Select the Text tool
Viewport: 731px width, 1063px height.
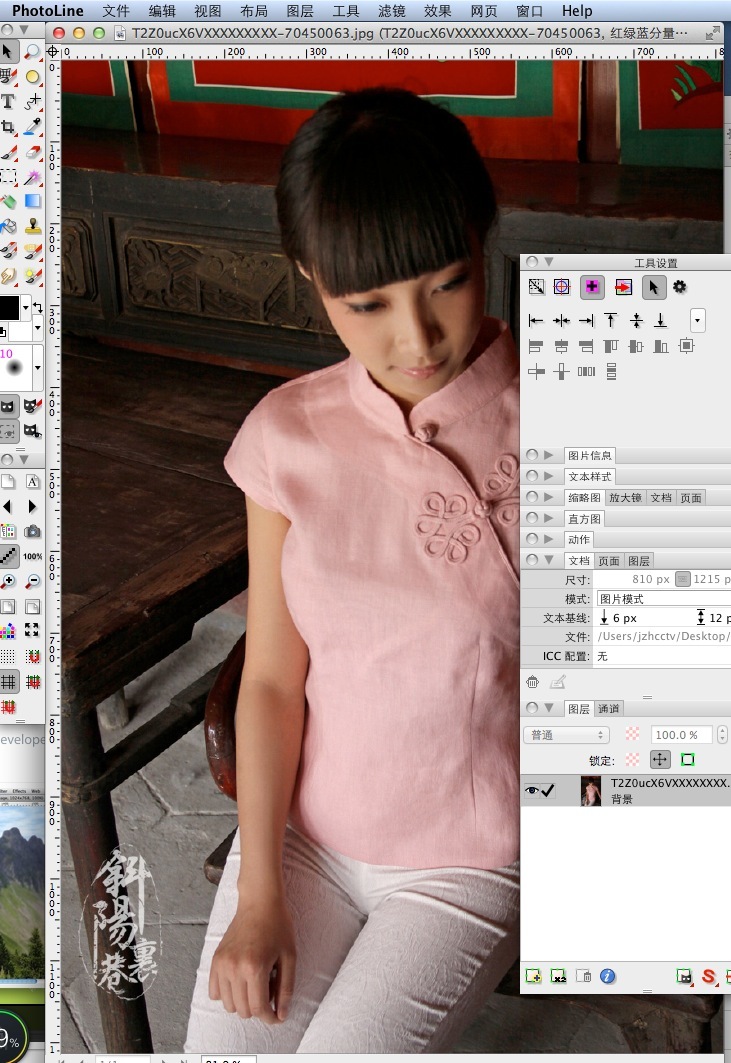[8, 101]
